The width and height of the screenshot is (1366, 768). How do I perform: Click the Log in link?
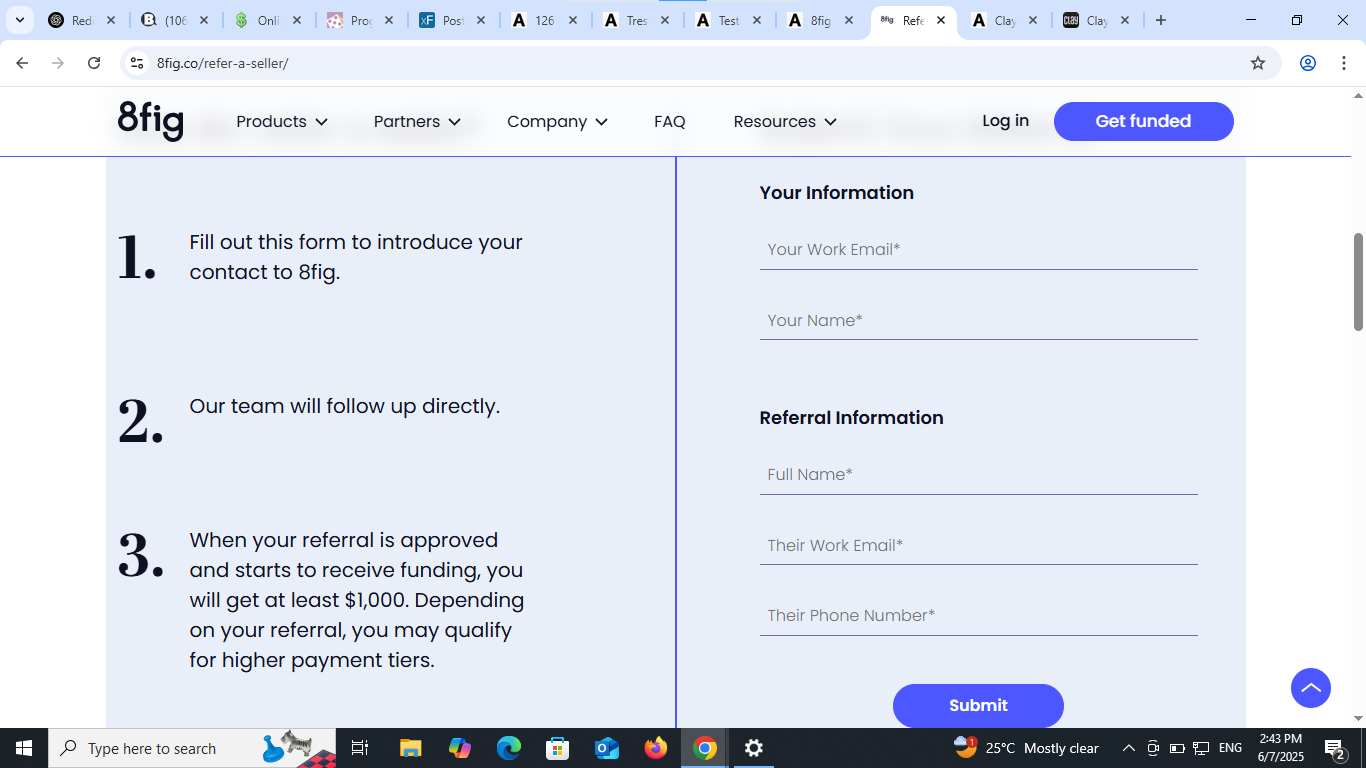click(x=1005, y=121)
